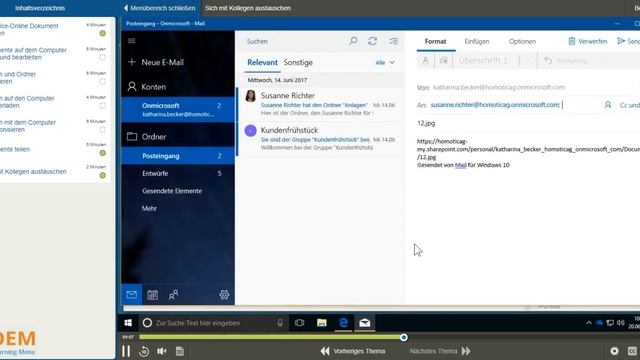Toggle checkbox for 'und Ordner' topic

pos(102,81)
